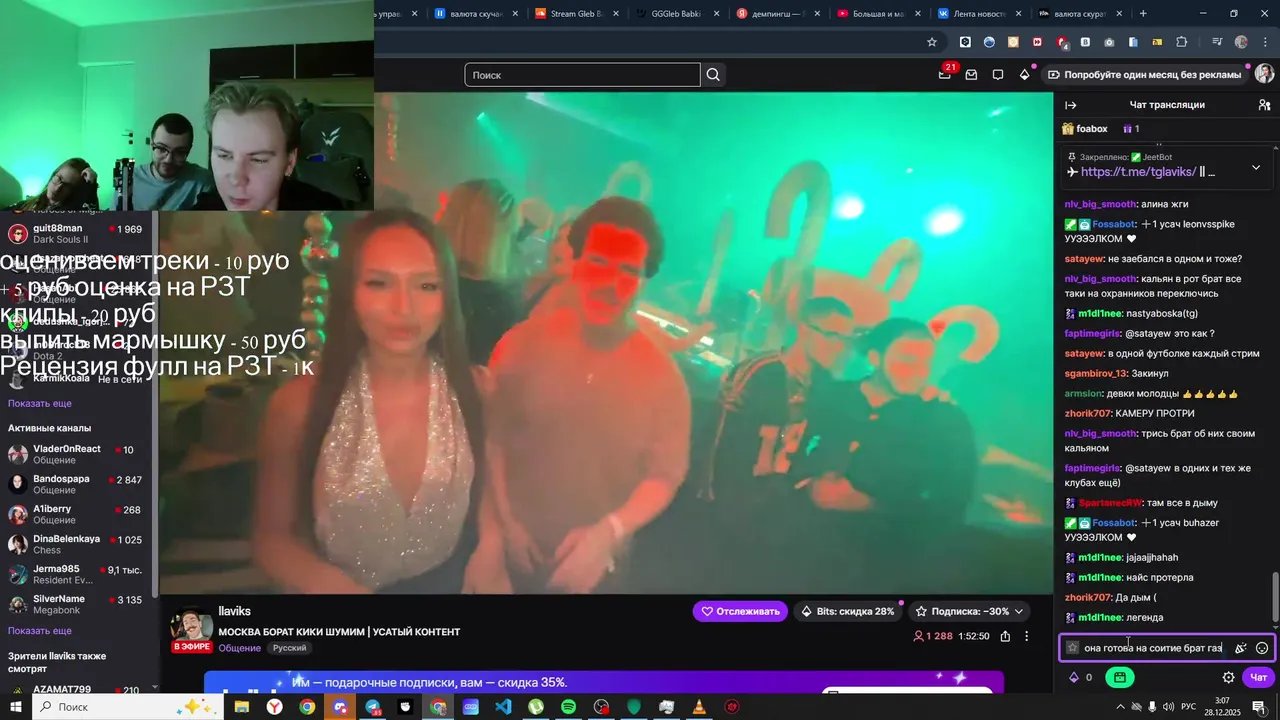Open the chat community users icon

pyautogui.click(x=1264, y=105)
